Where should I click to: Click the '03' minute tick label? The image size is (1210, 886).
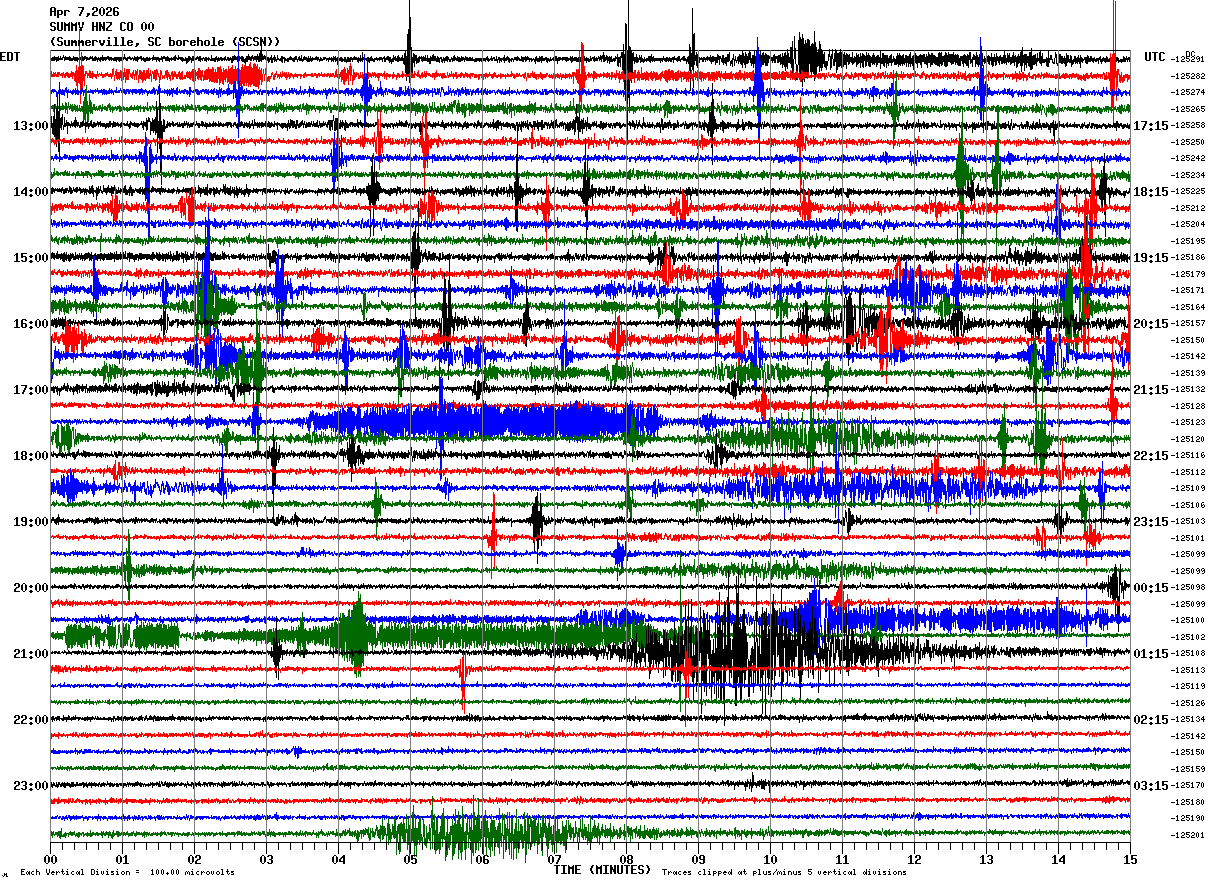coord(266,859)
